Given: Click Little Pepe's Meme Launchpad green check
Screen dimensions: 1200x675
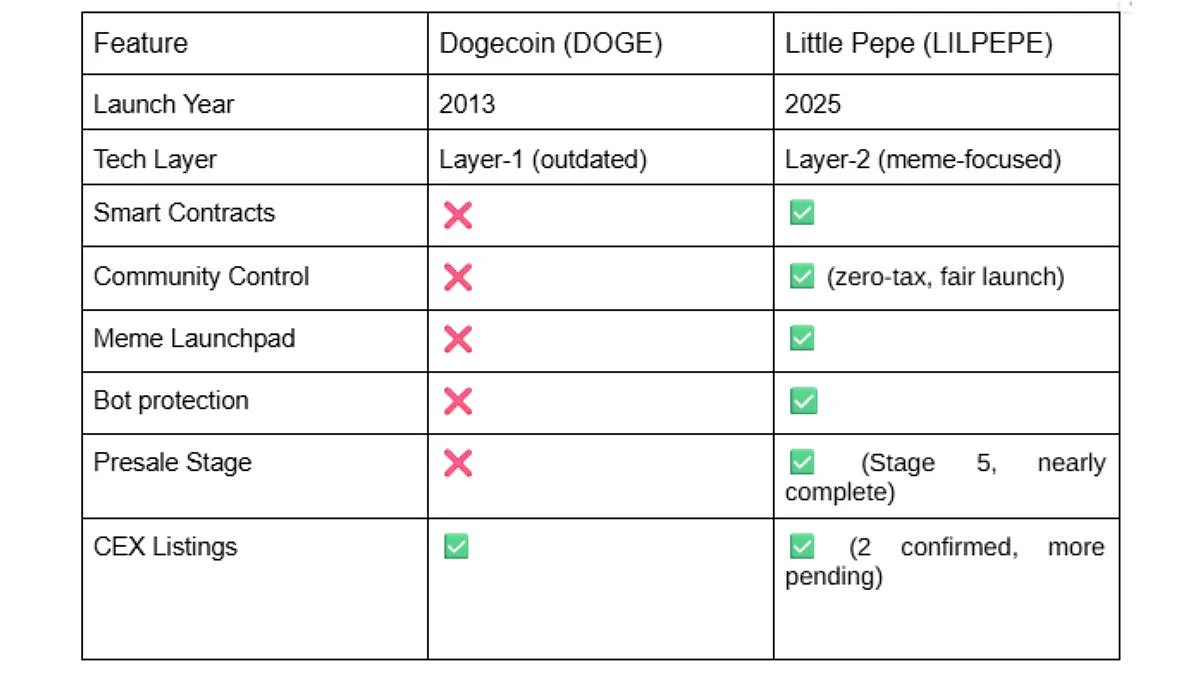Looking at the screenshot, I should 802,338.
